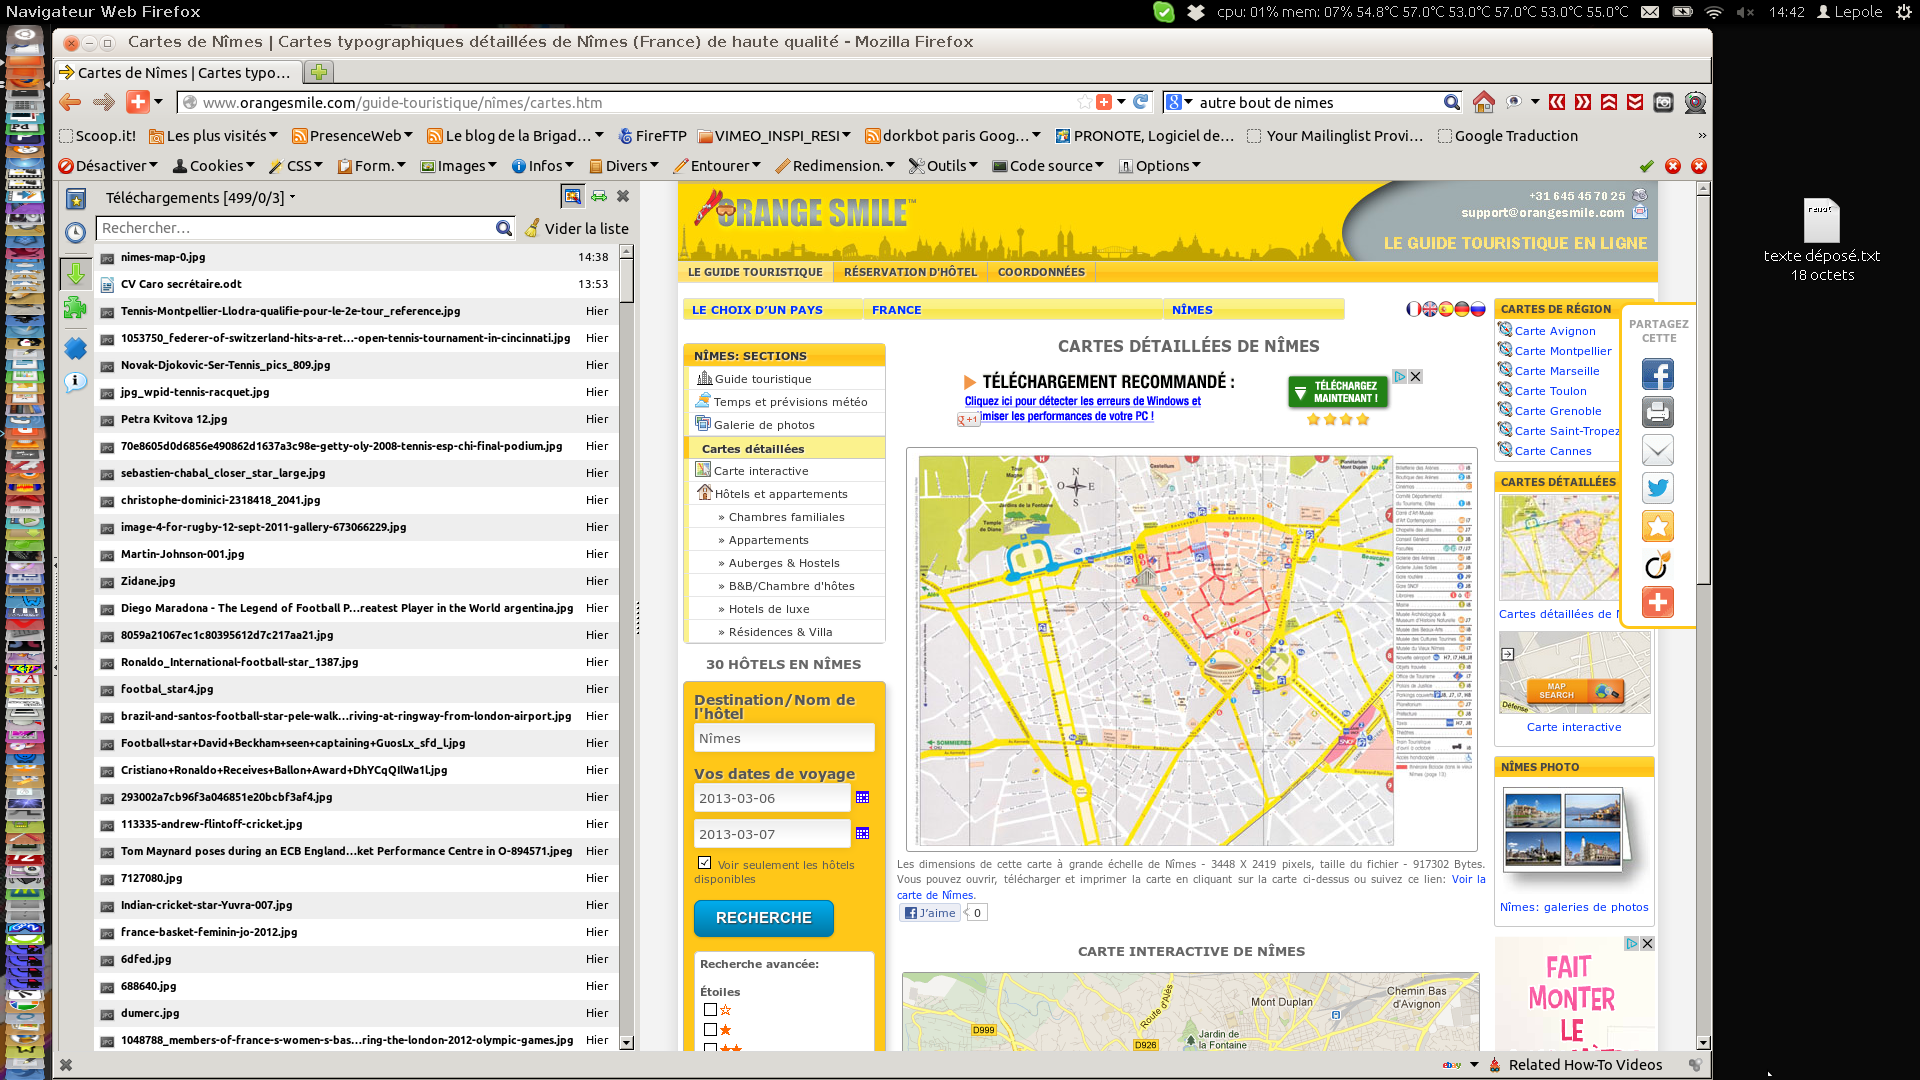Click the Twitter share icon

click(x=1657, y=488)
